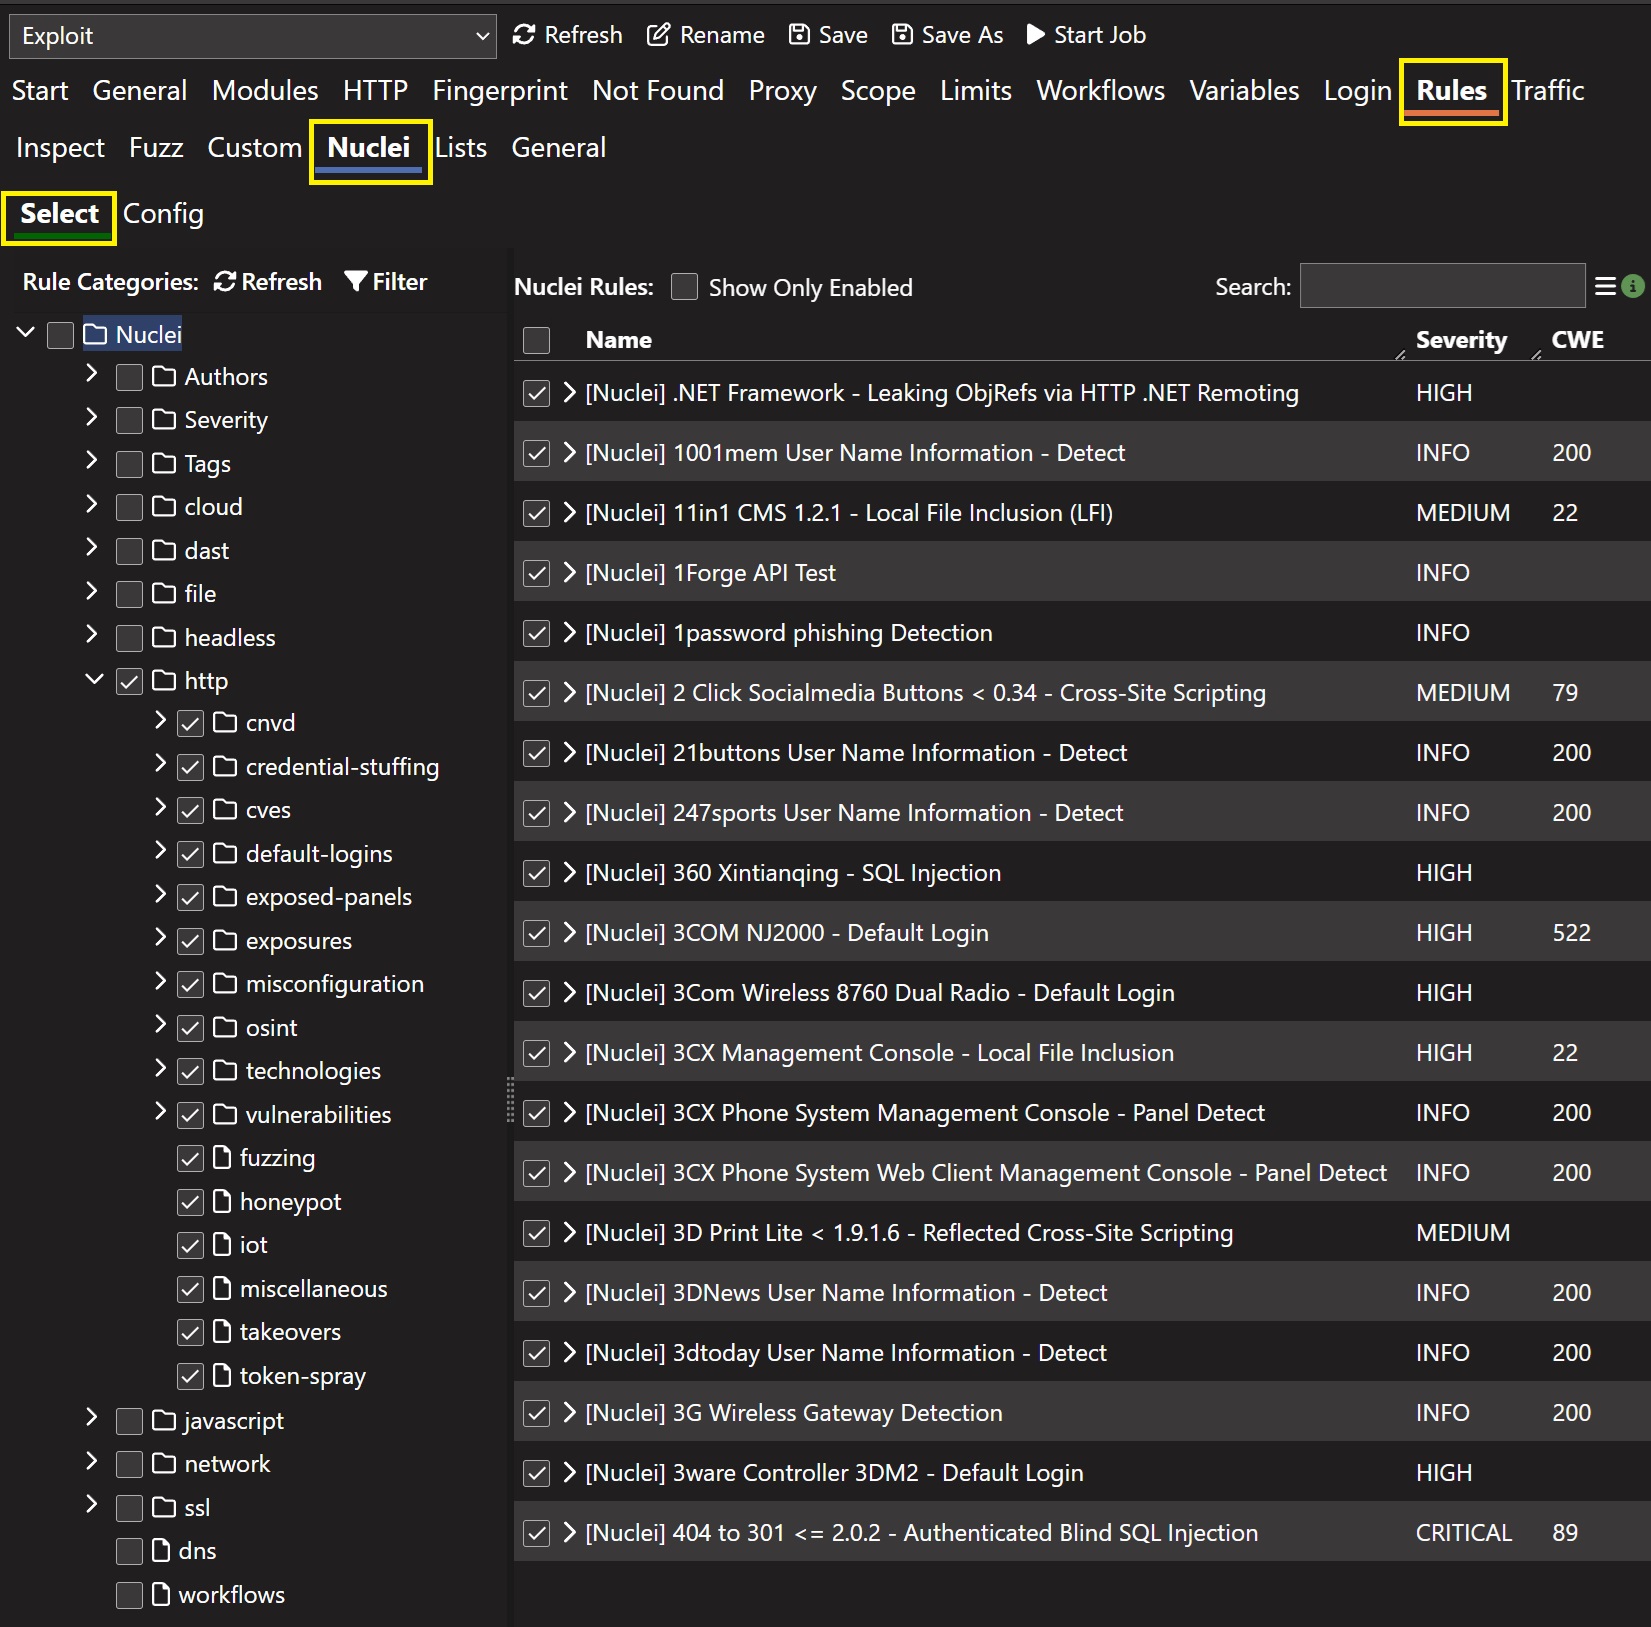Open the Config sub-tab

163,214
